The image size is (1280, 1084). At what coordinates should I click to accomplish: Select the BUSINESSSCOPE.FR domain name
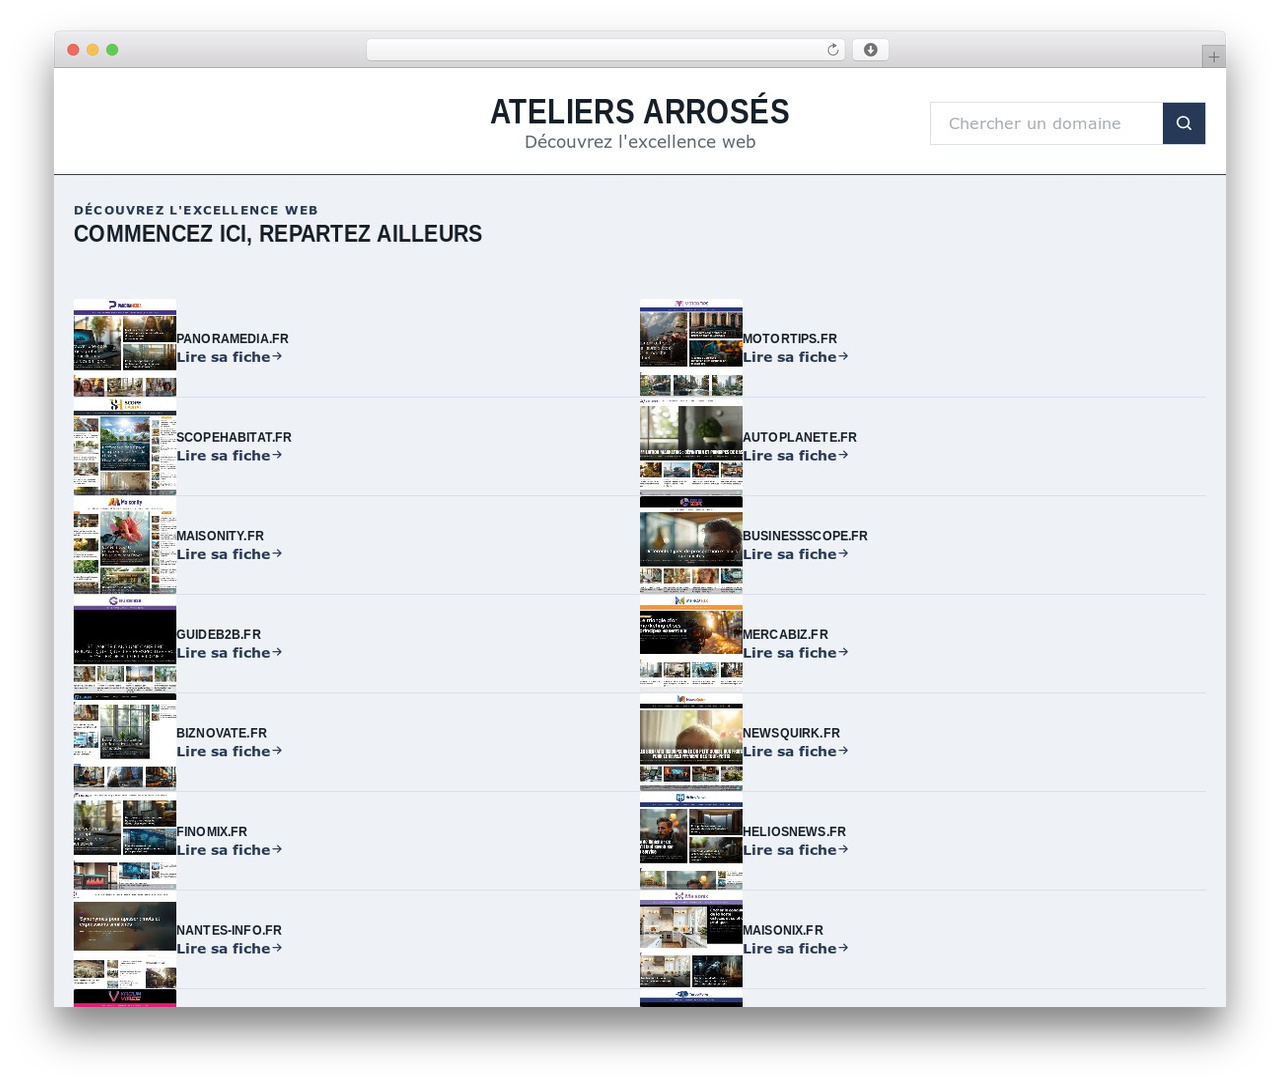[x=805, y=536]
